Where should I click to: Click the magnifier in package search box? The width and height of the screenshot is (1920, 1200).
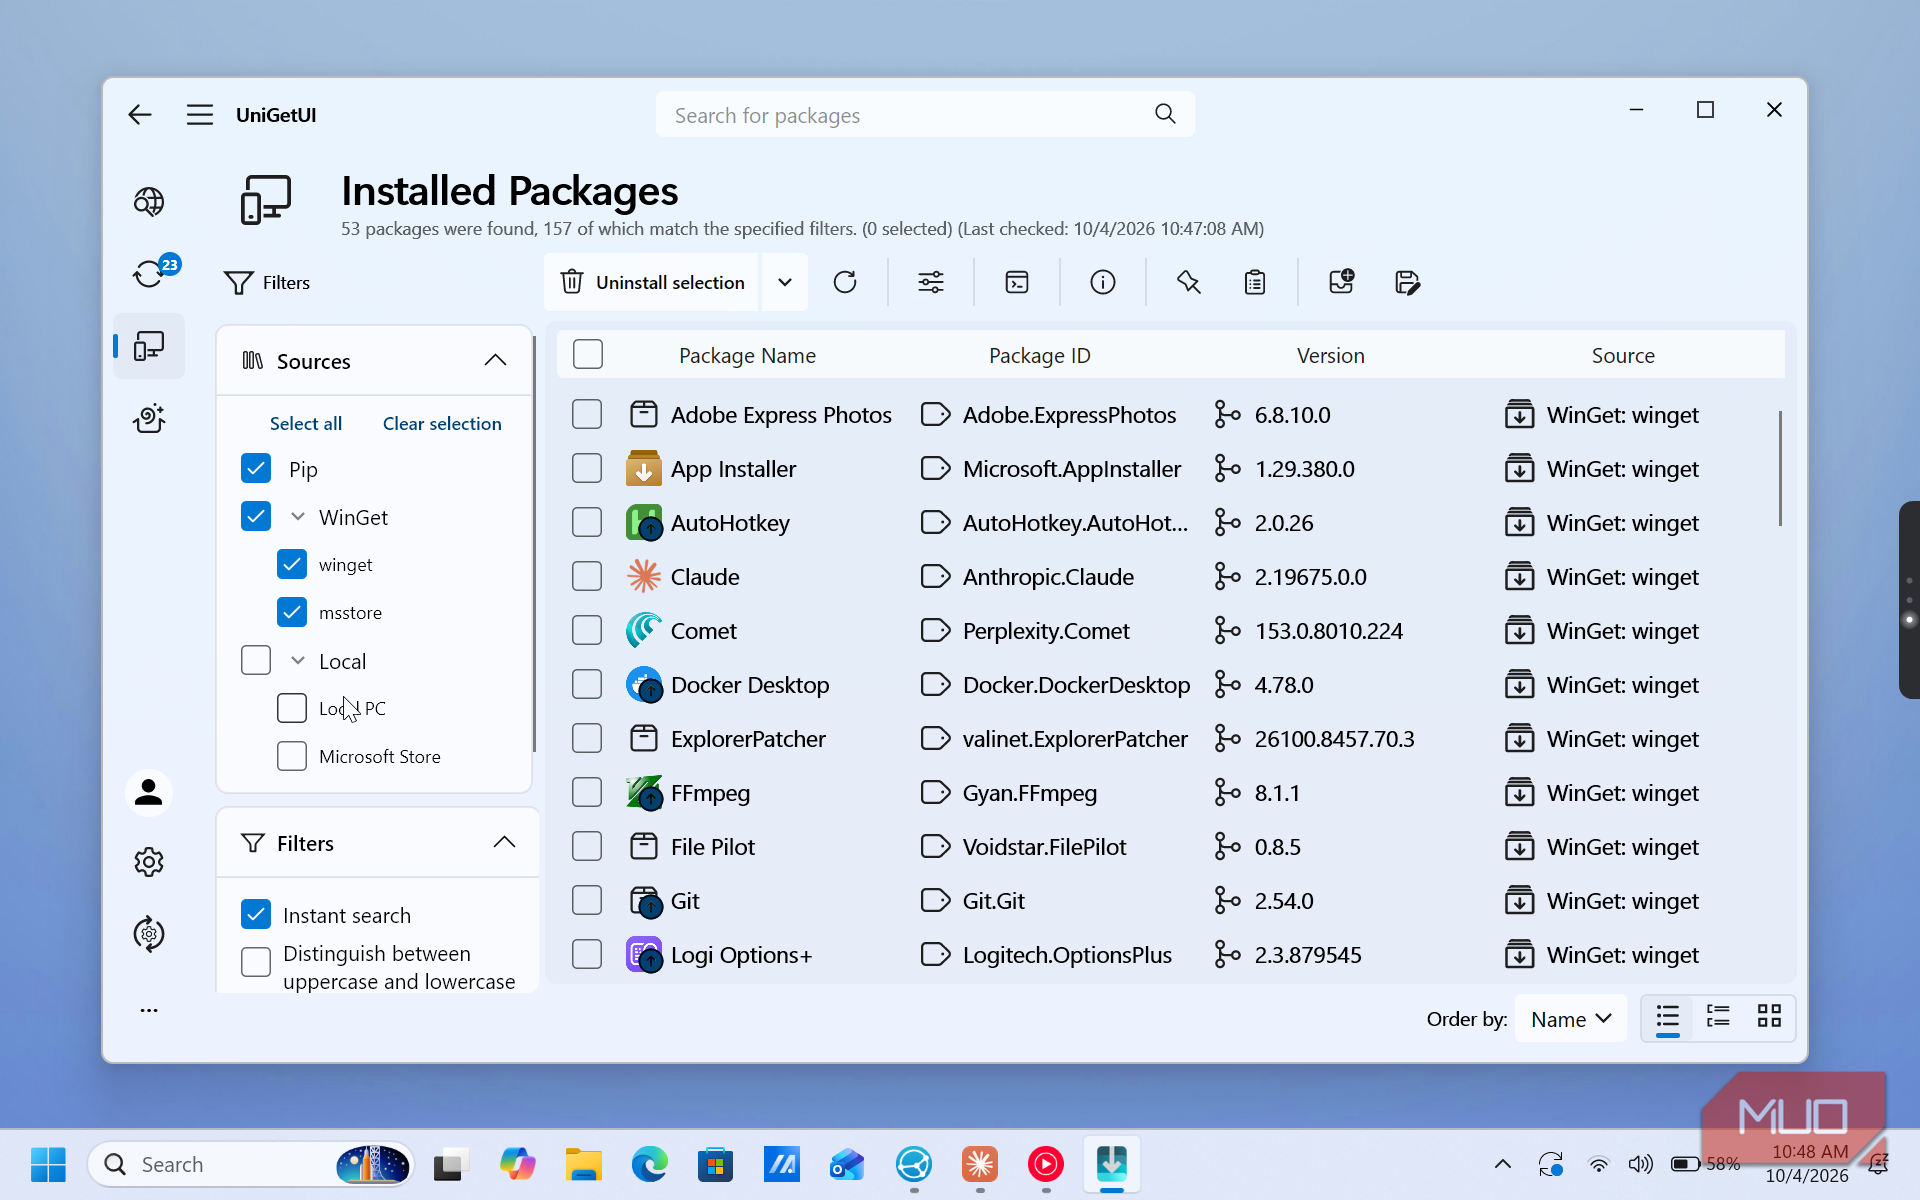1165,114
